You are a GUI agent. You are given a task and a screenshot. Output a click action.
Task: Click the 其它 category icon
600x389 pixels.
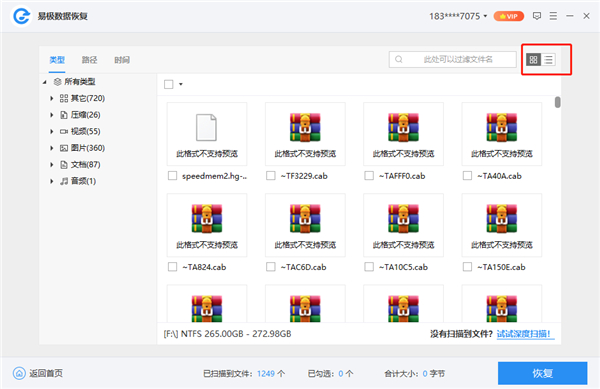64,98
